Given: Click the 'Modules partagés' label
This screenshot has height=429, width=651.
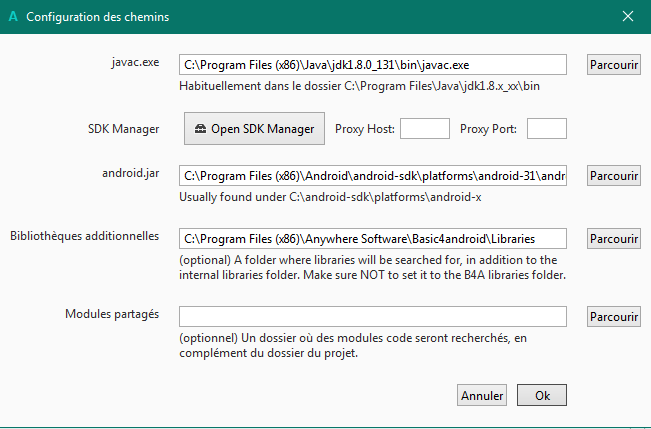Looking at the screenshot, I should (112, 314).
